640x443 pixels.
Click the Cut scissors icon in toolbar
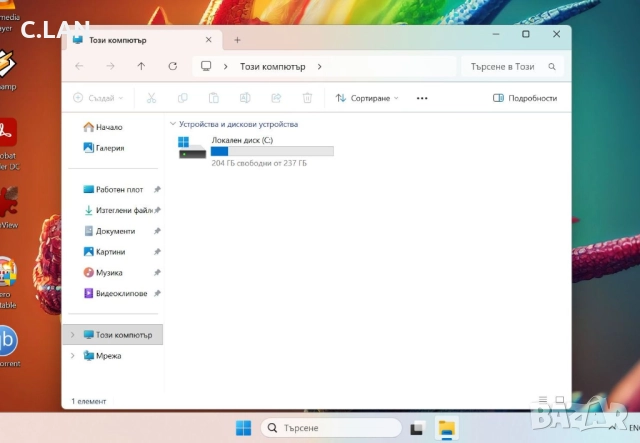click(151, 98)
